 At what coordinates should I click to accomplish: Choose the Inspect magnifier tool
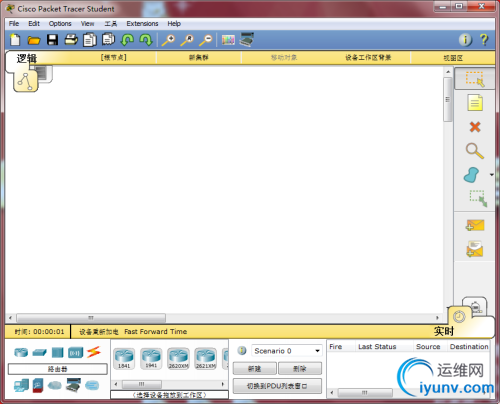point(475,151)
